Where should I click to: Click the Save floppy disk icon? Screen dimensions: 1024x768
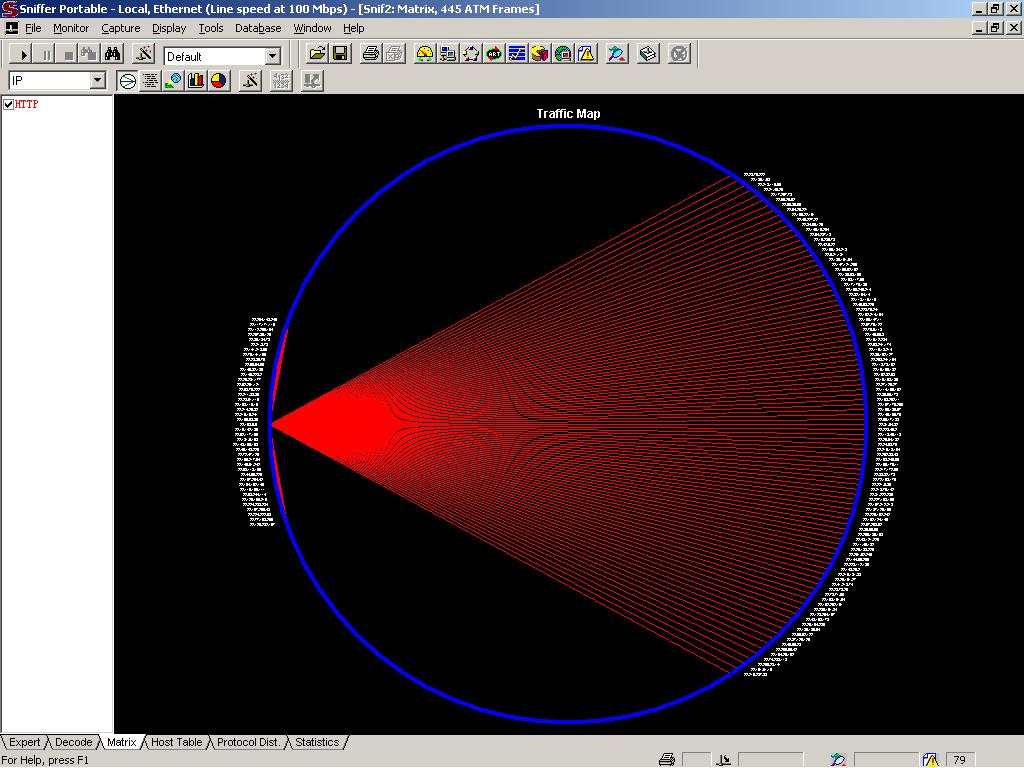(339, 54)
